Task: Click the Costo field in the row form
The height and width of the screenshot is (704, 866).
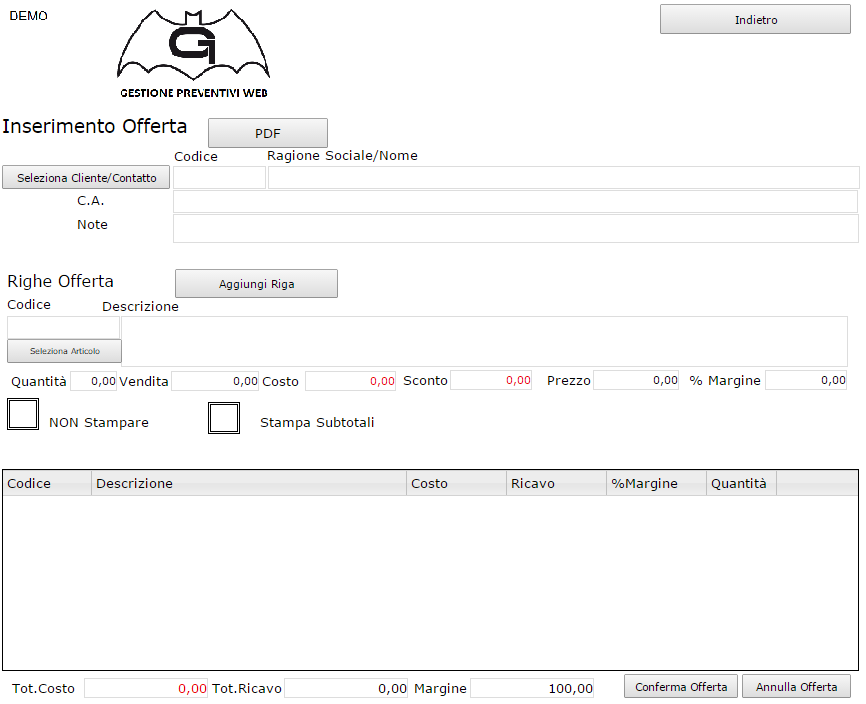Action: tap(350, 381)
